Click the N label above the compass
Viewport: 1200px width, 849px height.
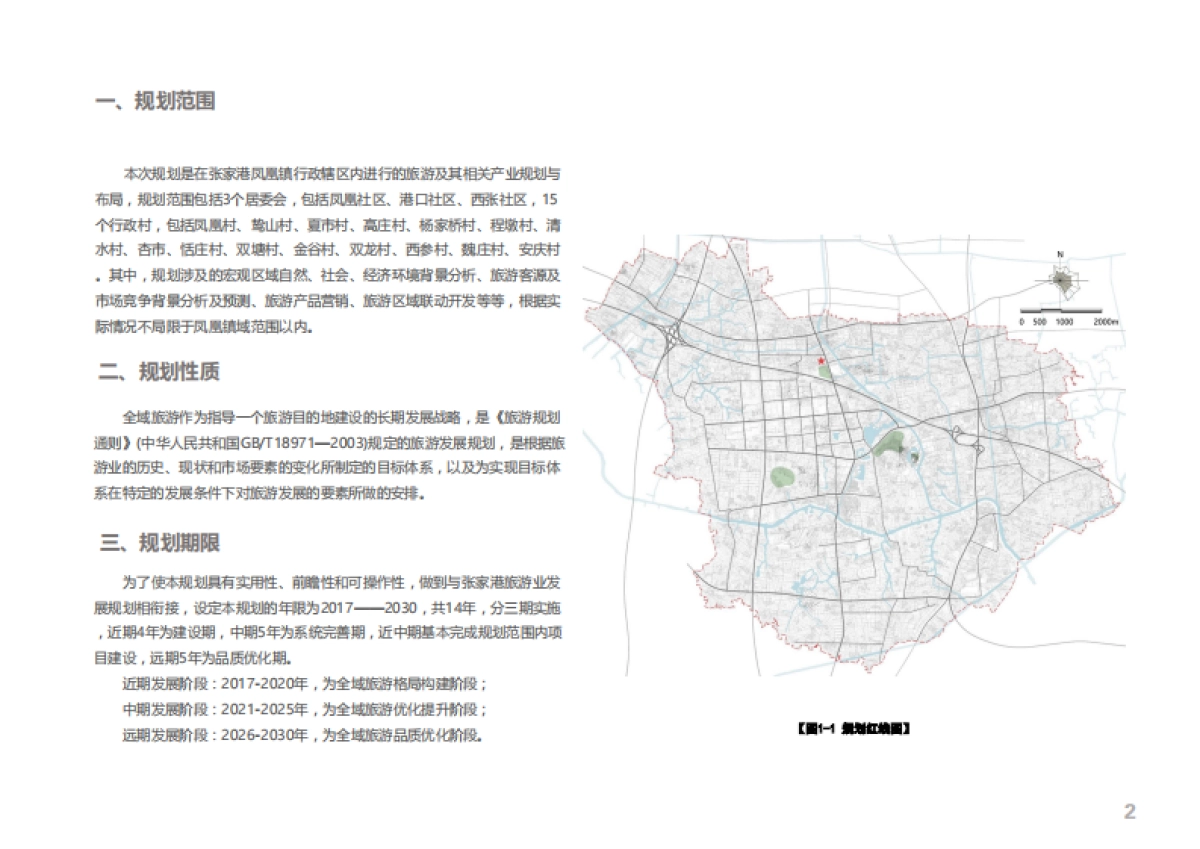pyautogui.click(x=1061, y=254)
